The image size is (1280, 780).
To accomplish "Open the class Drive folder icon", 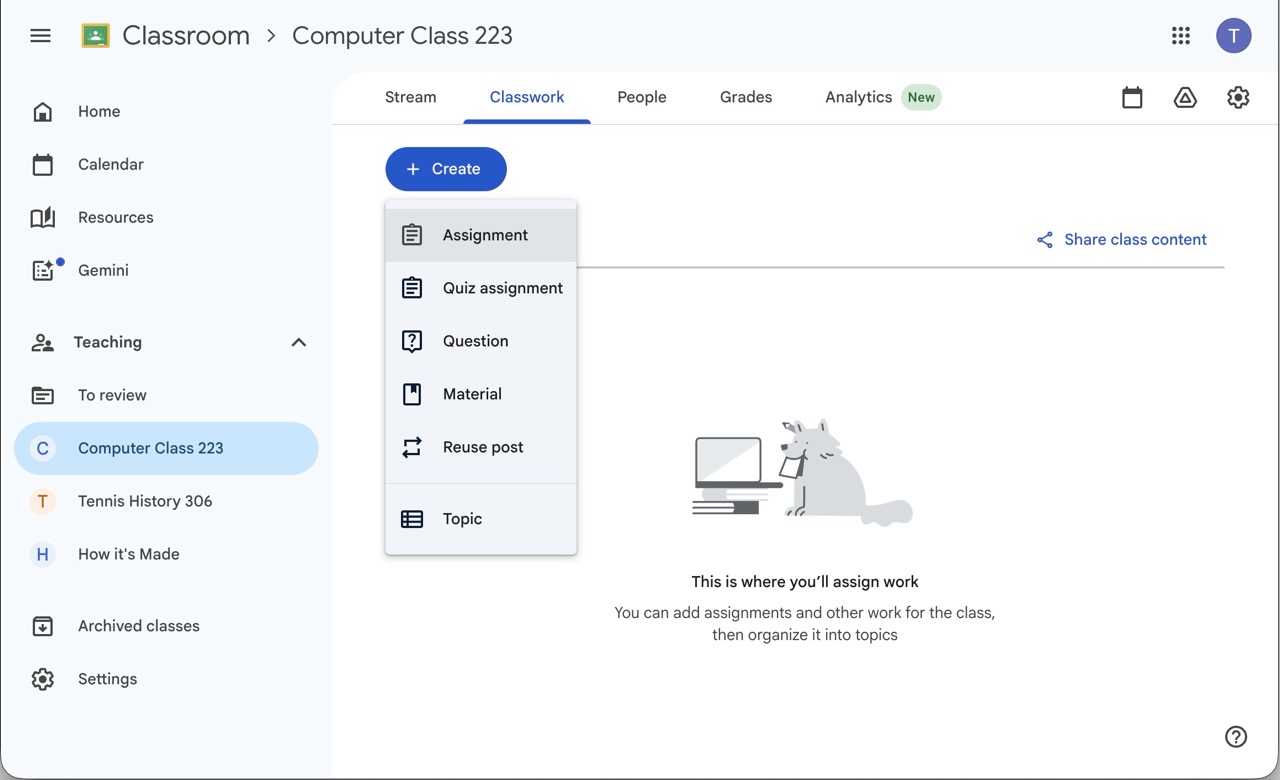I will coord(1185,97).
